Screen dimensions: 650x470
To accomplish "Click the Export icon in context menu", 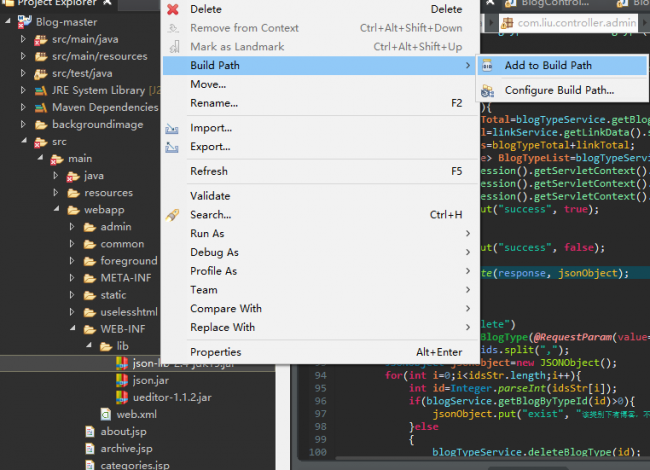I will [x=172, y=147].
